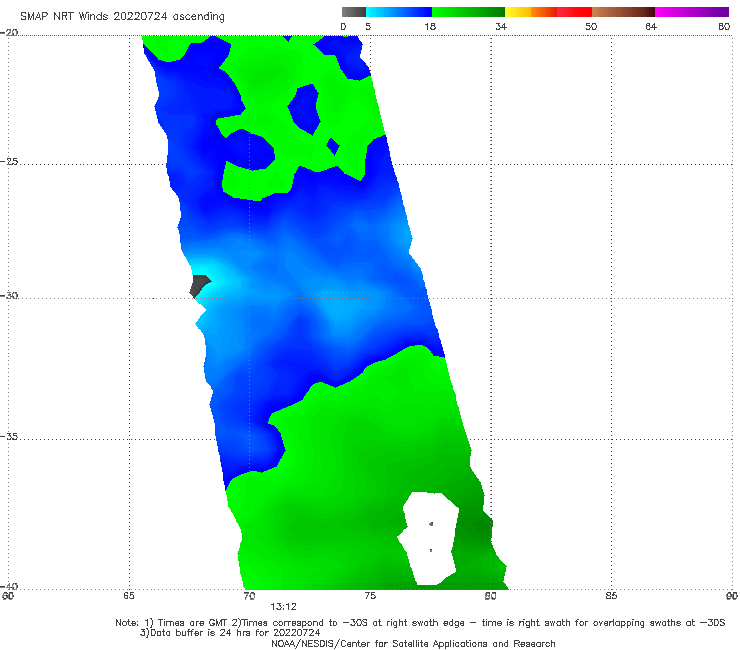Click the brown 50-64 color bar segment
Screen dimensions: 740x650
[623, 12]
